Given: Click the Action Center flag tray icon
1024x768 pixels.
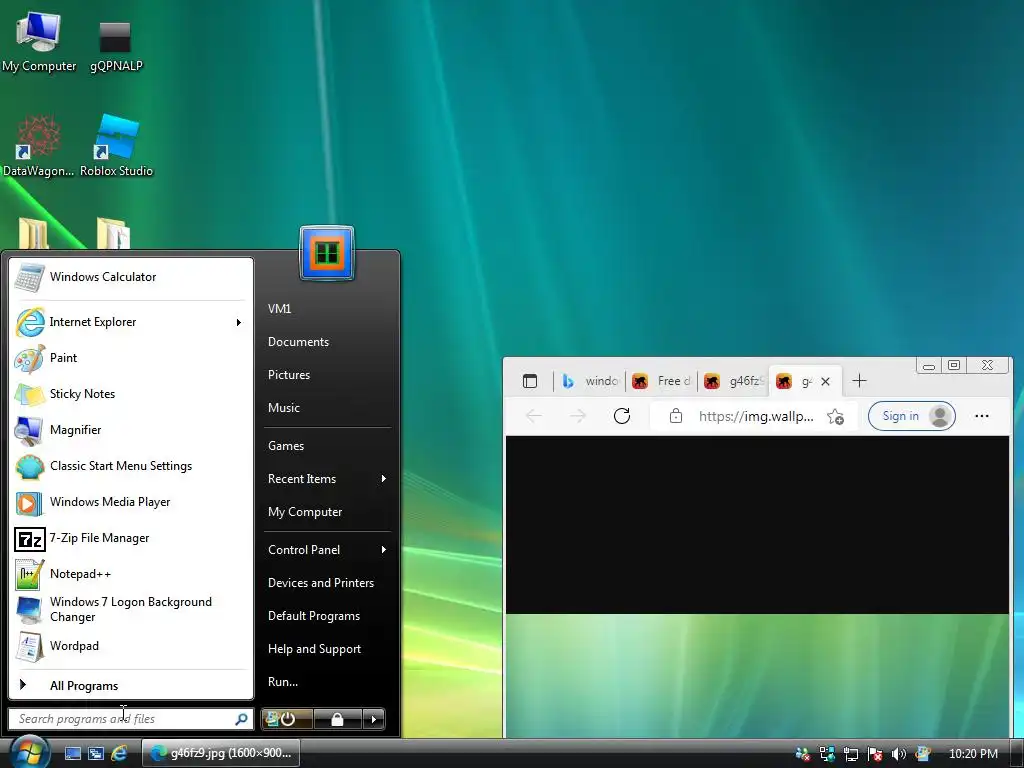Looking at the screenshot, I should [875, 754].
